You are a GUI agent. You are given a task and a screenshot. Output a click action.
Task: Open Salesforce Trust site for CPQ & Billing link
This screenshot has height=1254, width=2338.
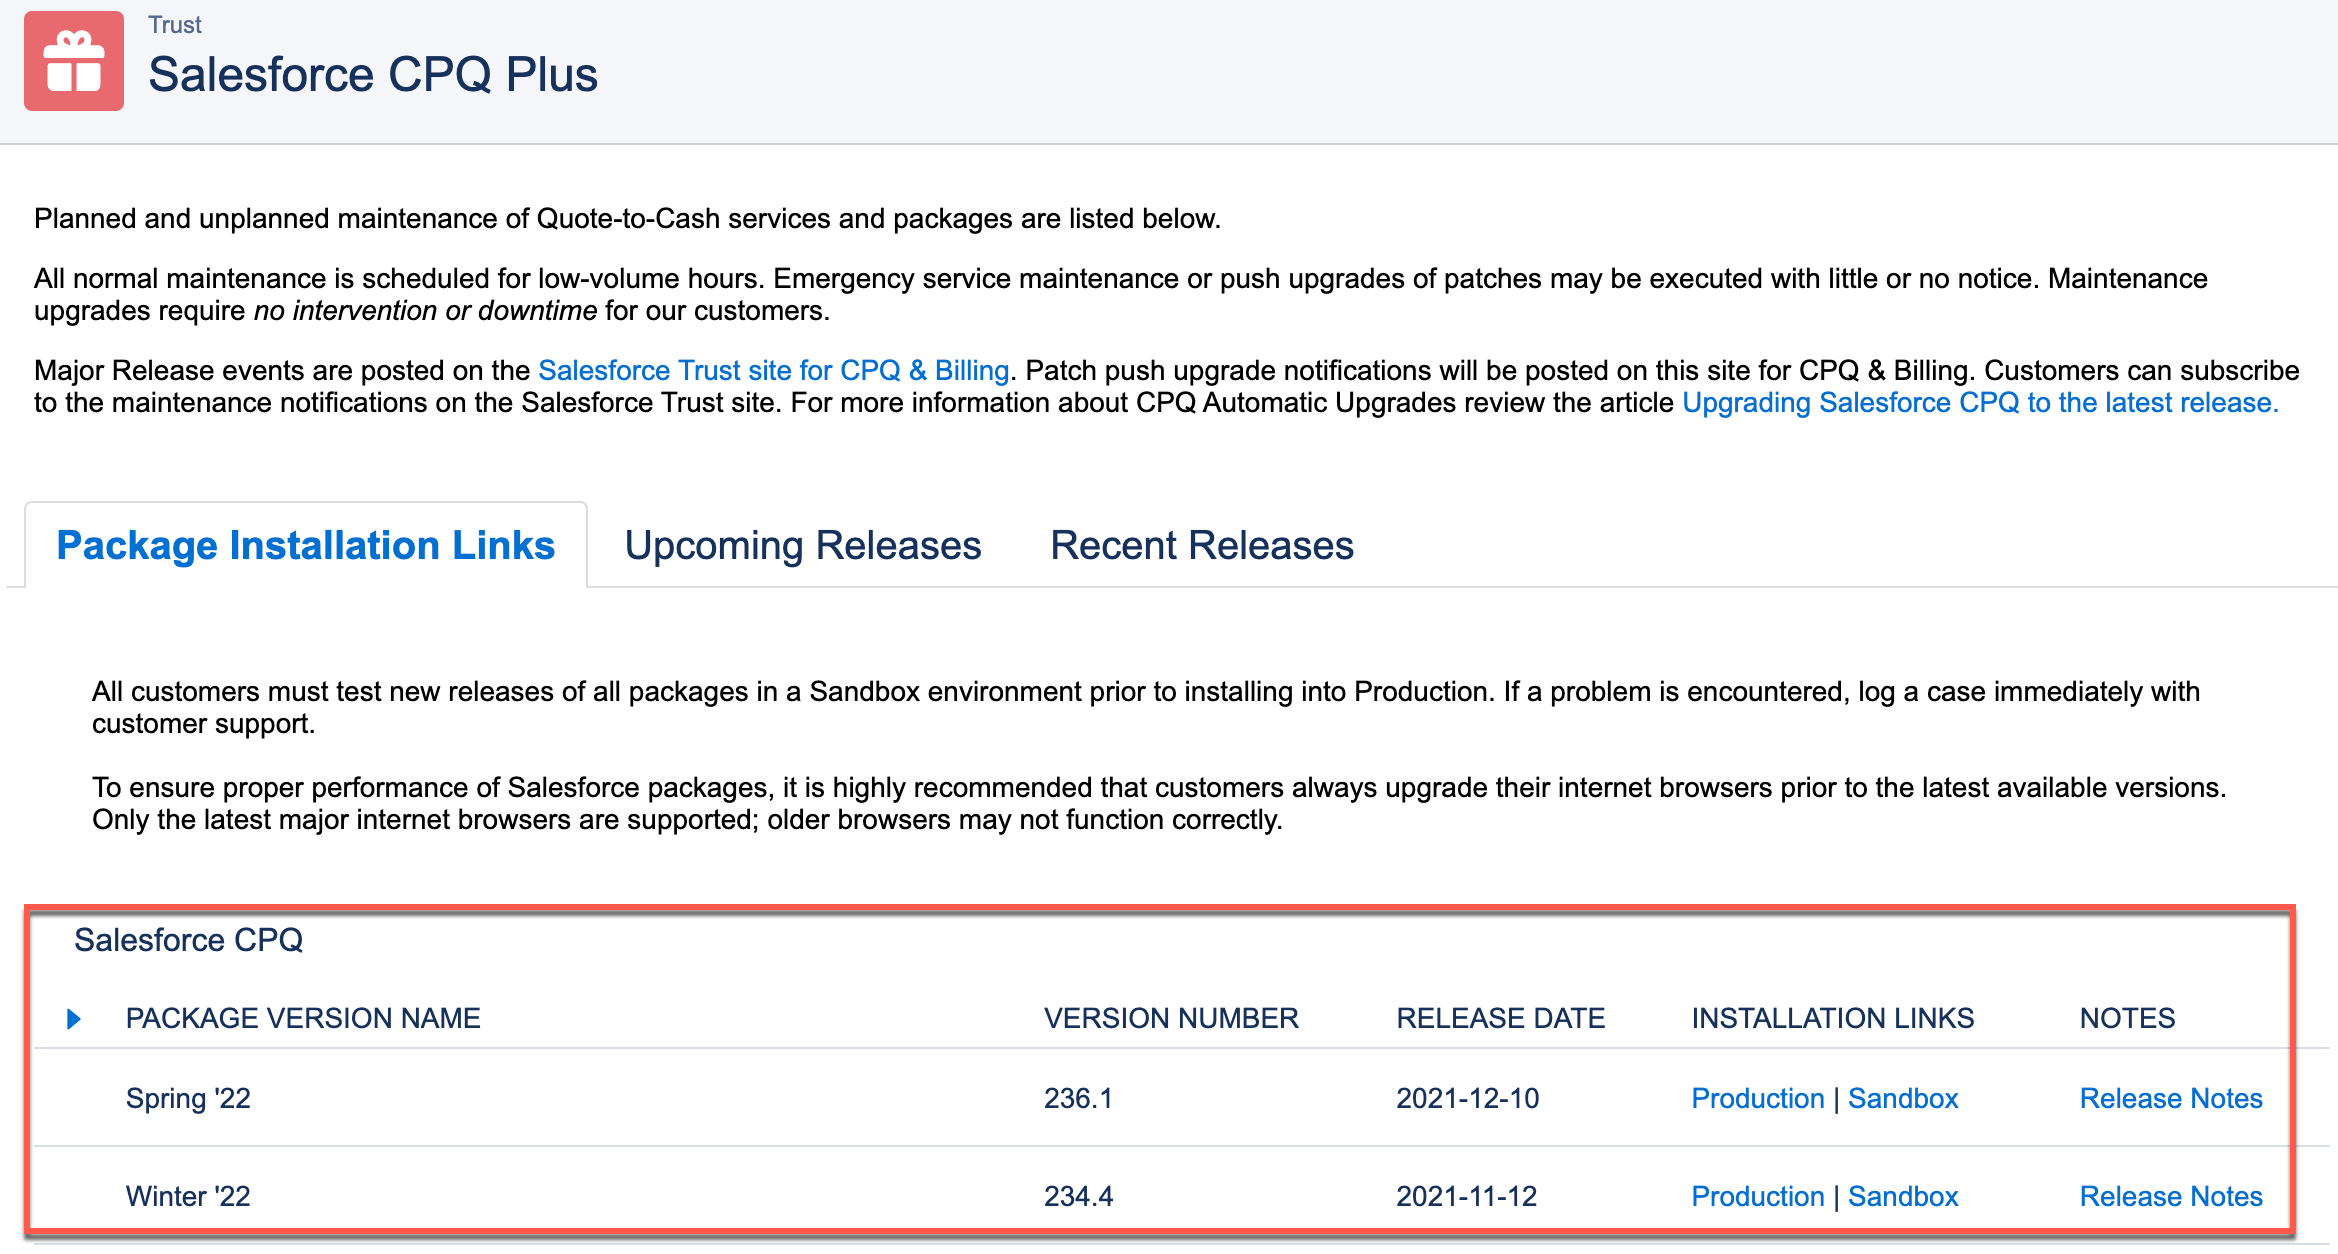(x=773, y=370)
